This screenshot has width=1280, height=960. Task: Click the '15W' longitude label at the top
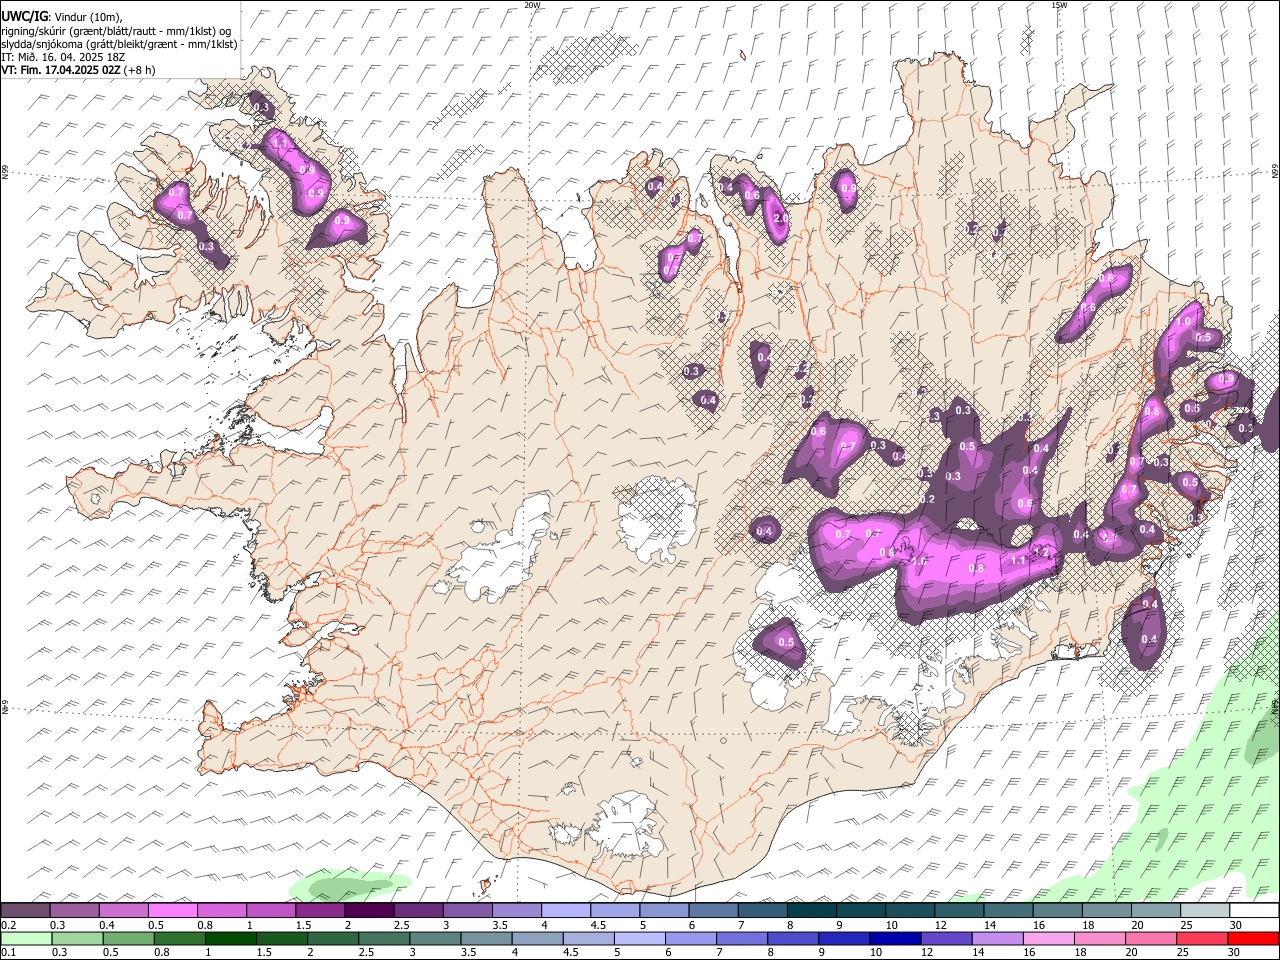[1059, 5]
